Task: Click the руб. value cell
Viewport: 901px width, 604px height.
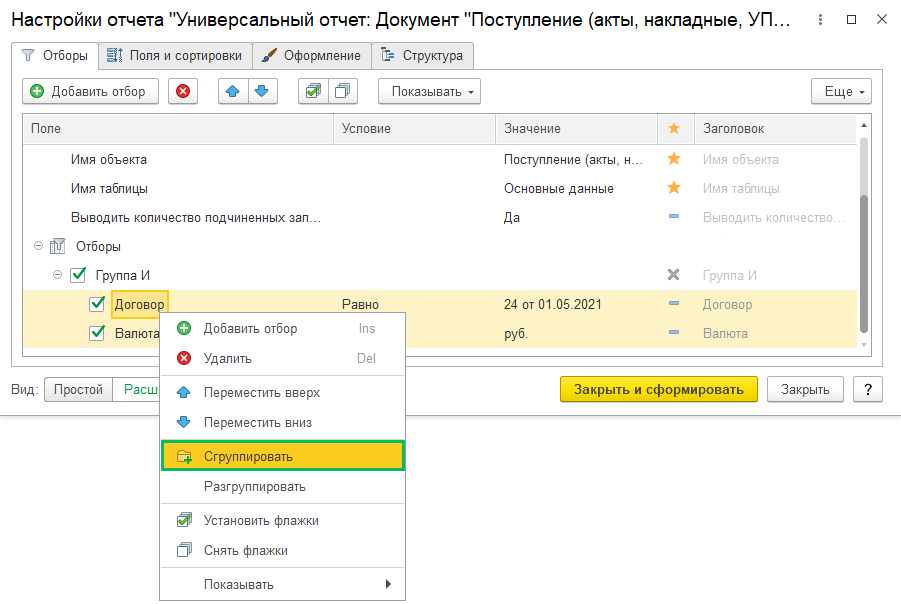Action: [516, 333]
